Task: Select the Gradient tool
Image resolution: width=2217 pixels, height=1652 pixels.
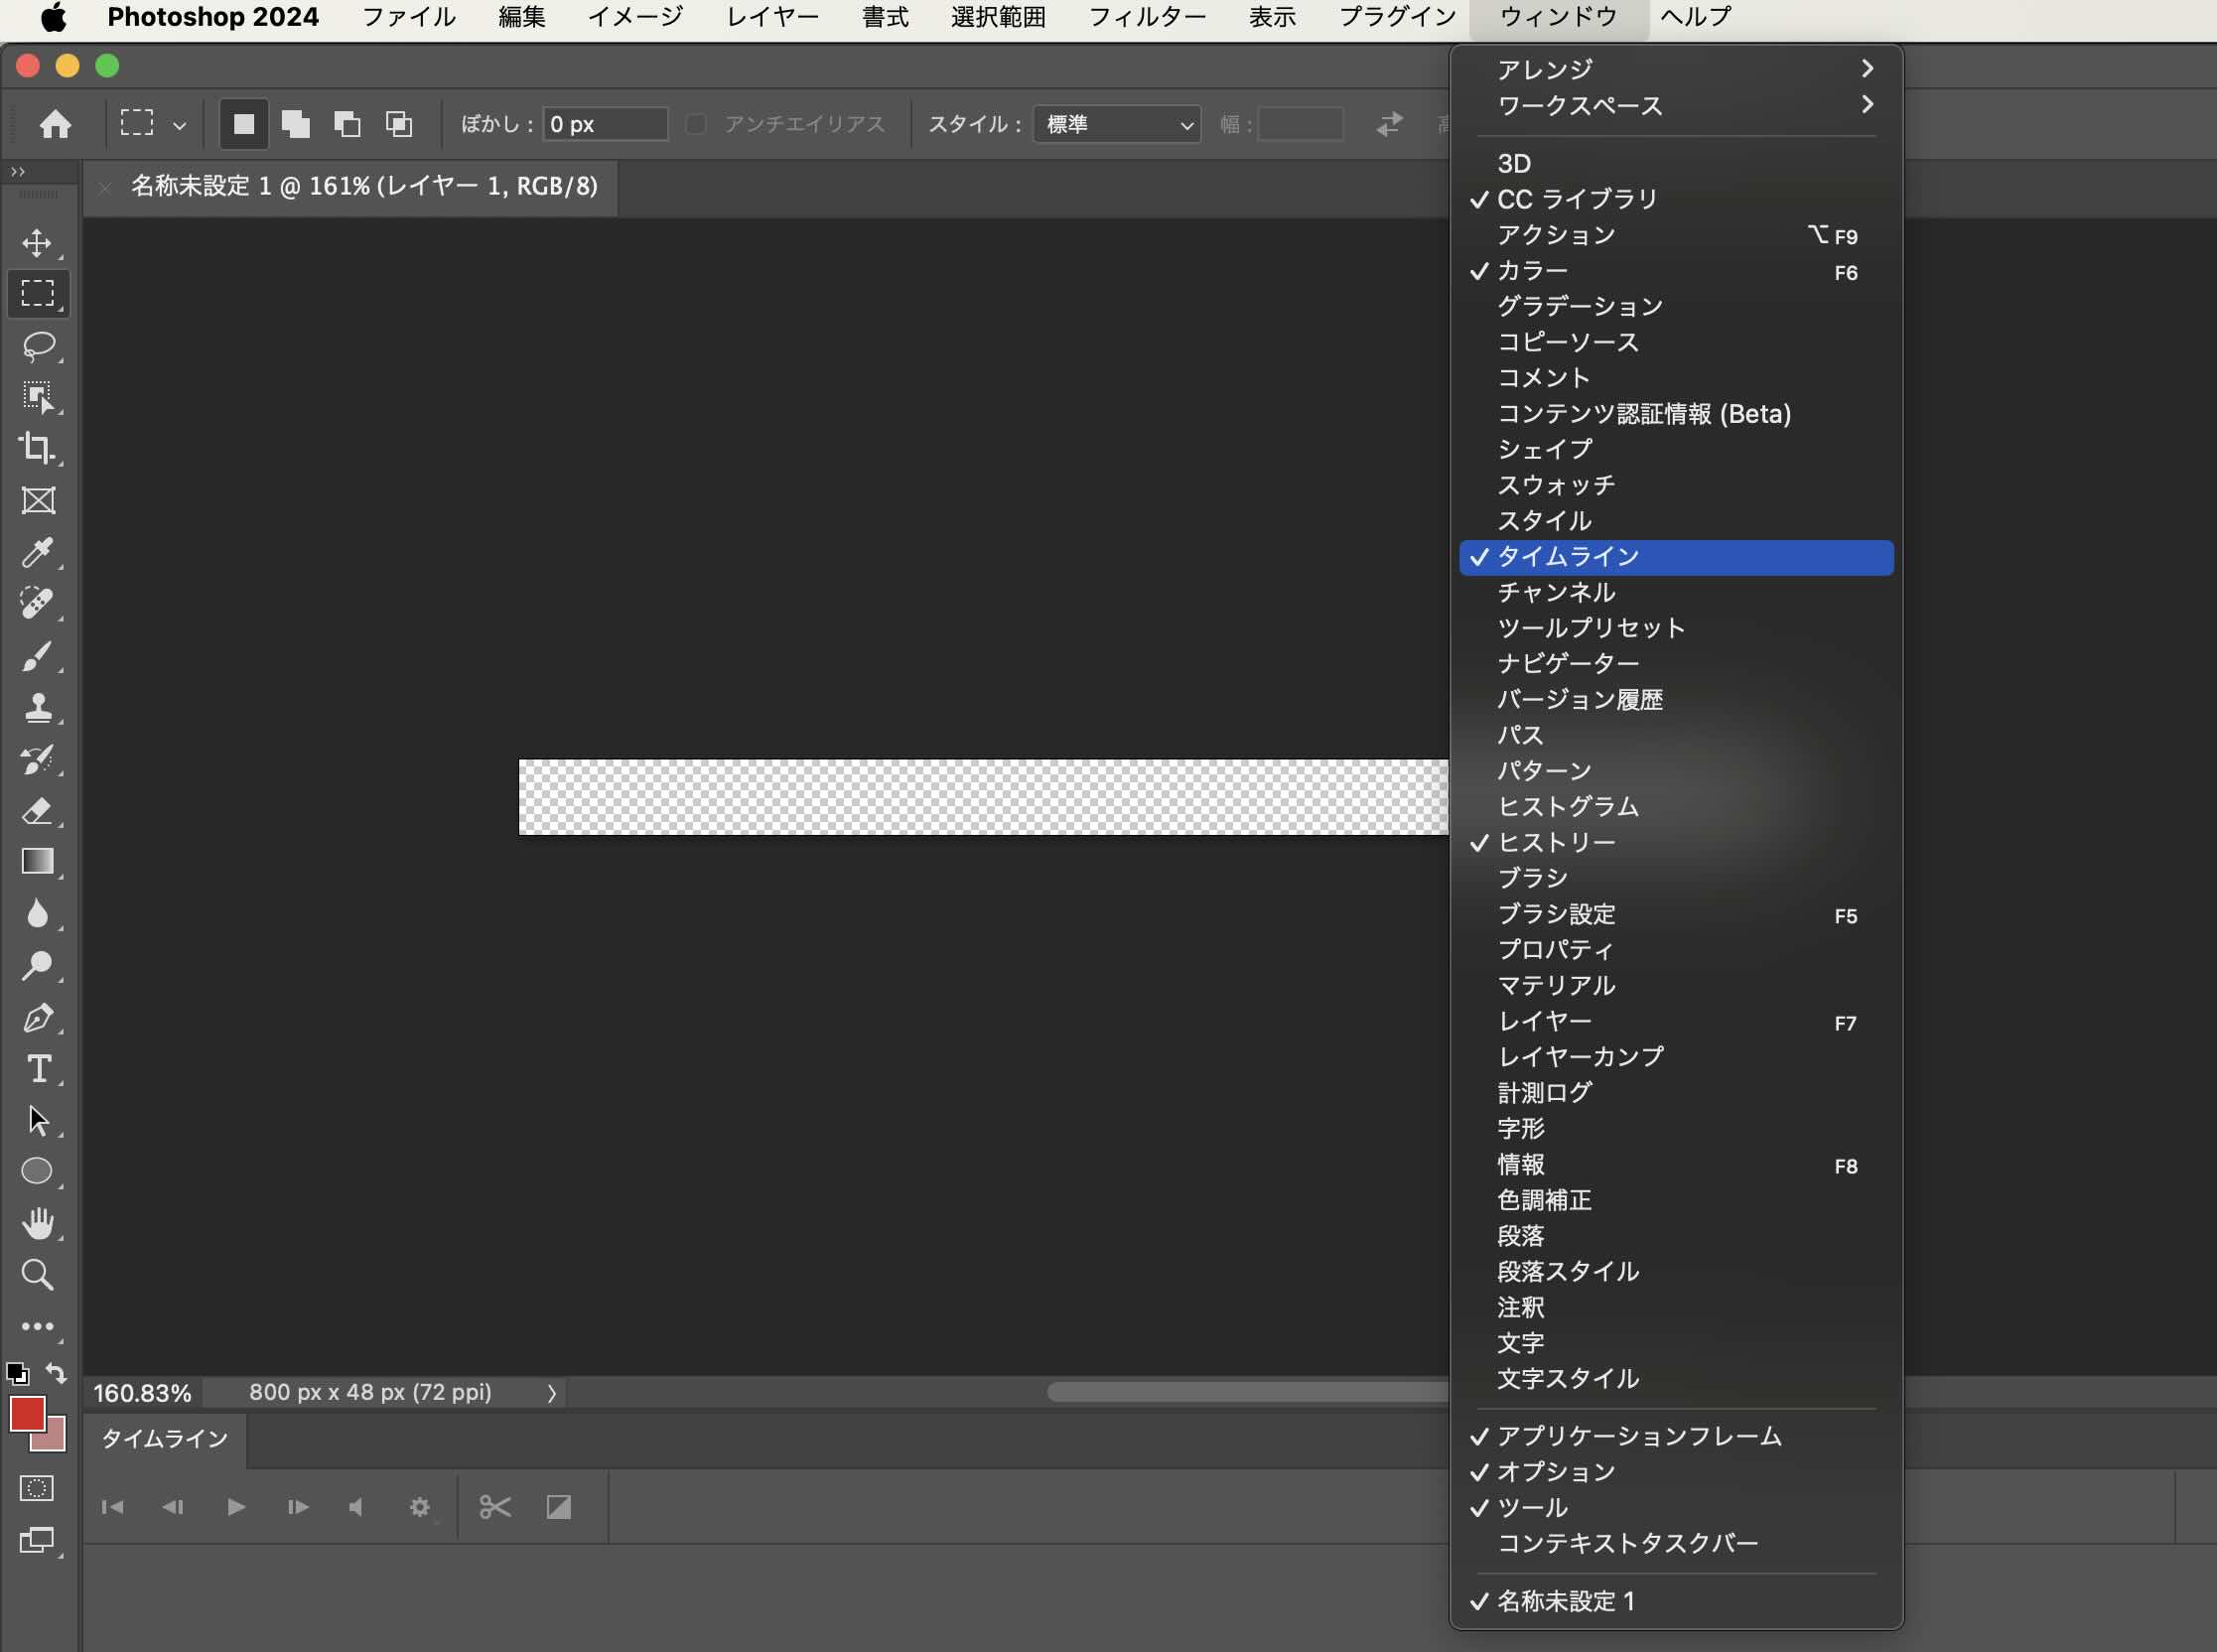Action: point(38,862)
